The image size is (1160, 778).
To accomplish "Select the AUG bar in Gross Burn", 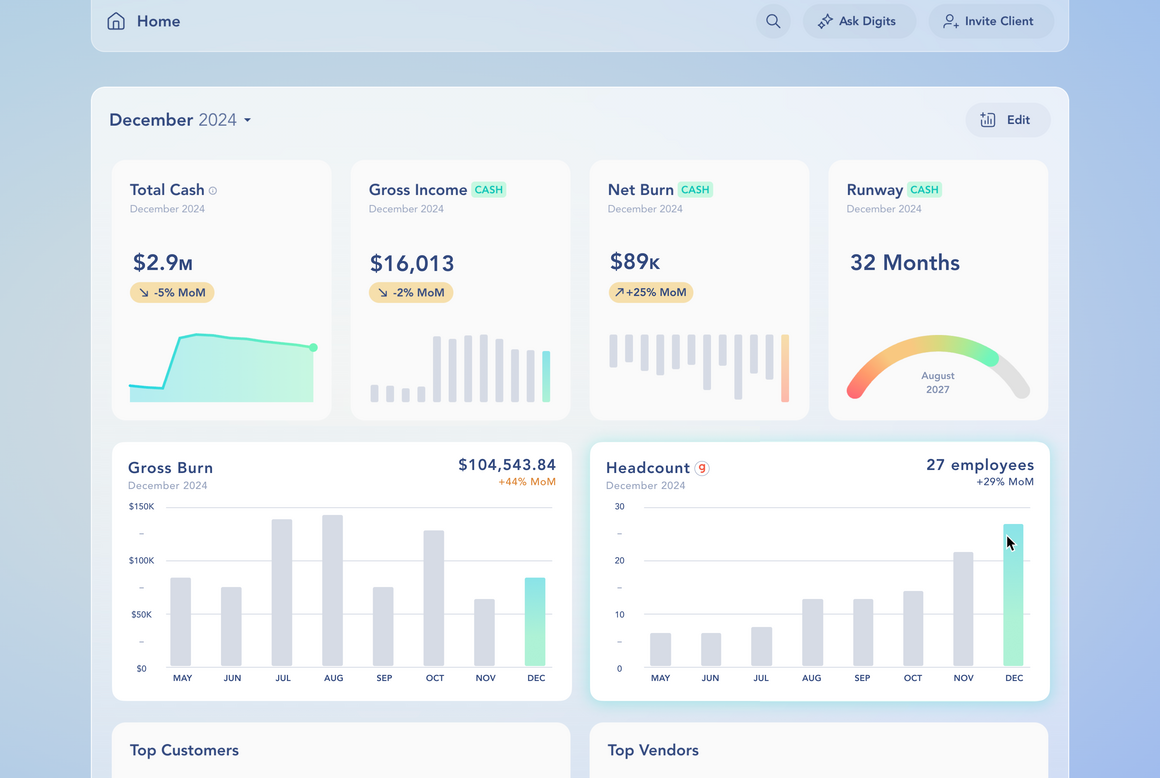I will tap(332, 590).
